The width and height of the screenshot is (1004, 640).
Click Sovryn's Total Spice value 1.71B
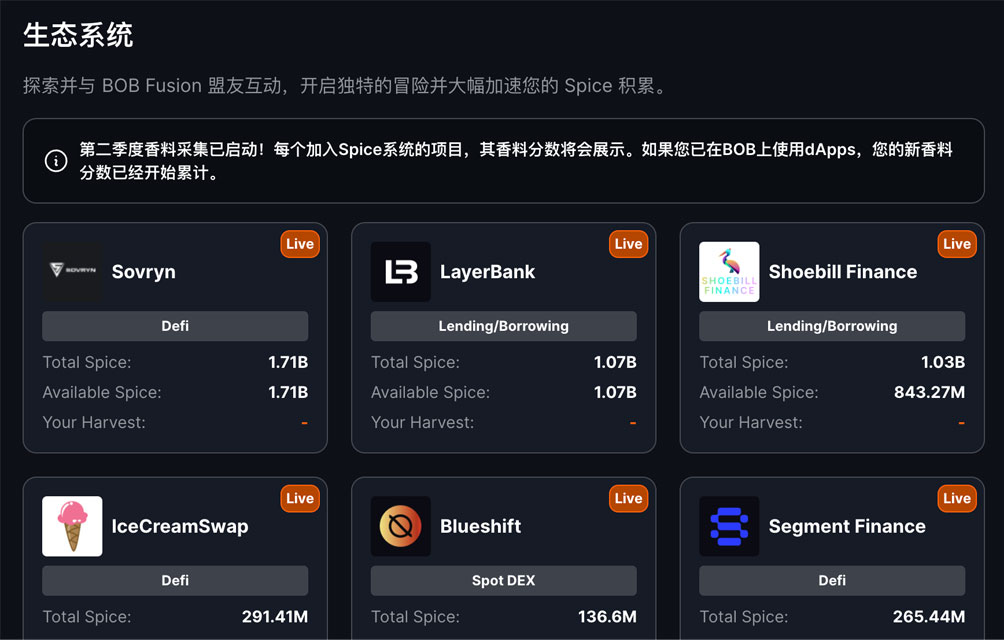[x=288, y=362]
